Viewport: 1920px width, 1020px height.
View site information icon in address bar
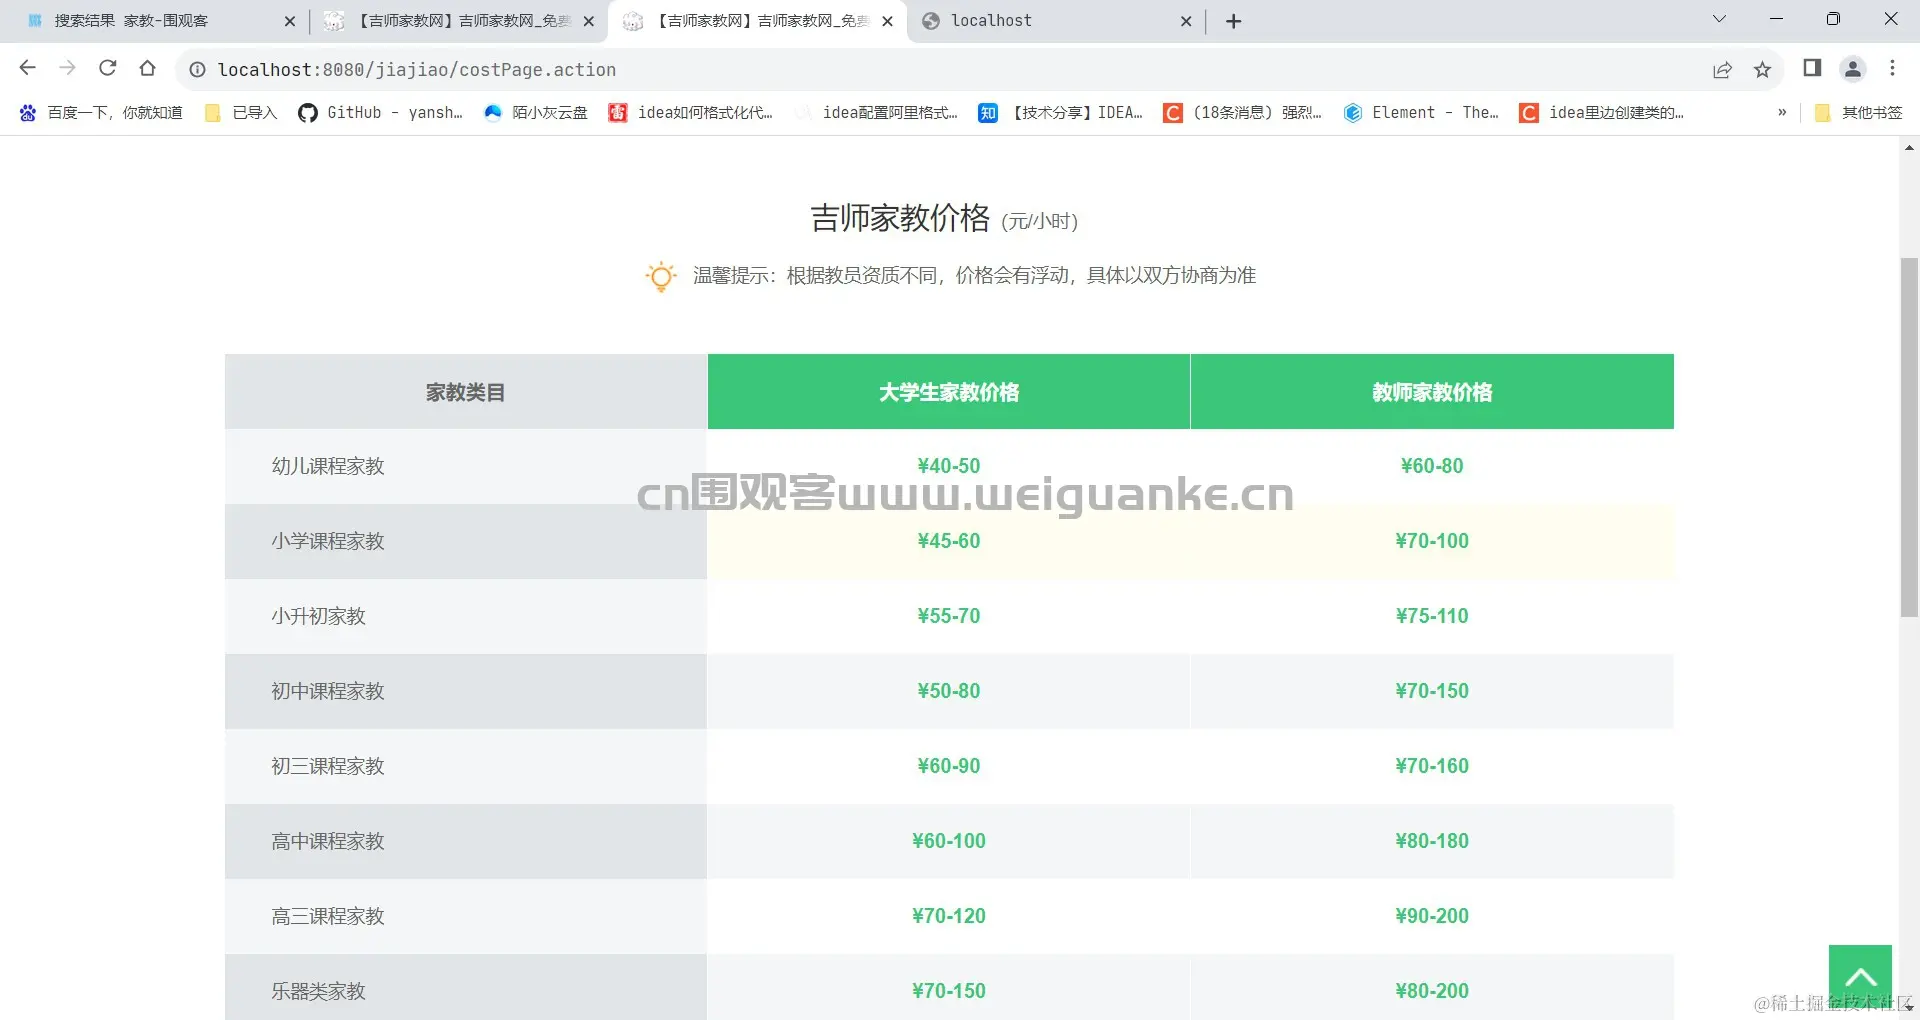pyautogui.click(x=198, y=69)
